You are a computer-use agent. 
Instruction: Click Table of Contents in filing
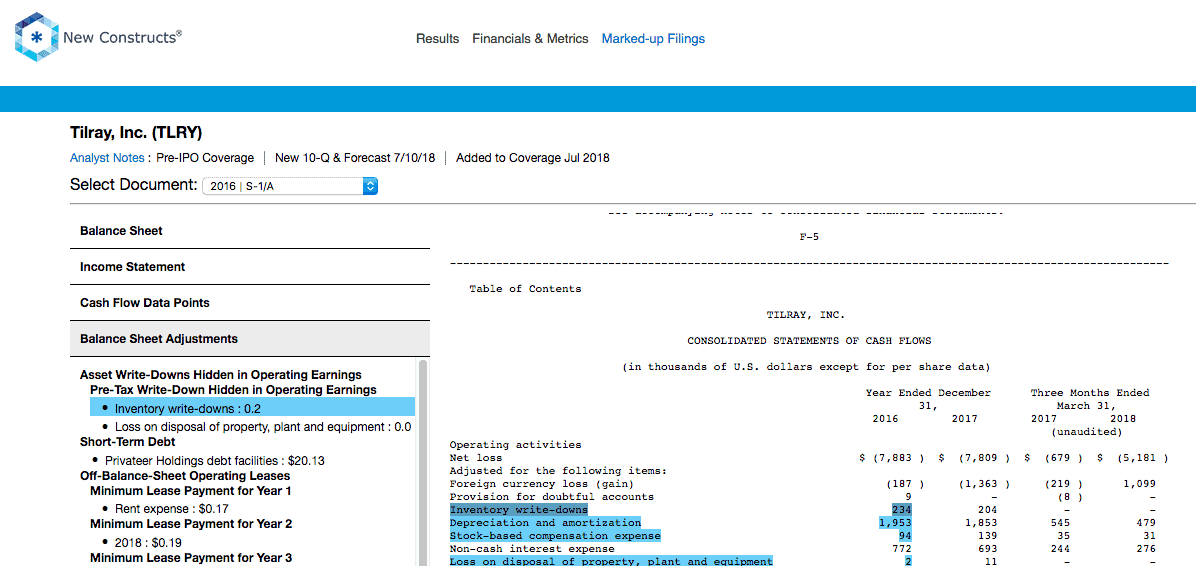(x=525, y=289)
